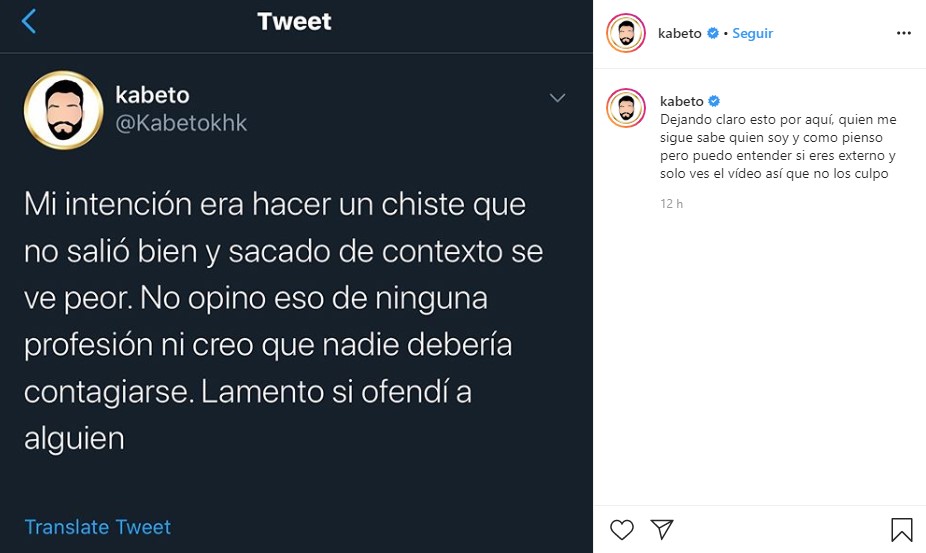Click the kabeto username above the caption
This screenshot has width=926, height=553.
[x=682, y=101]
